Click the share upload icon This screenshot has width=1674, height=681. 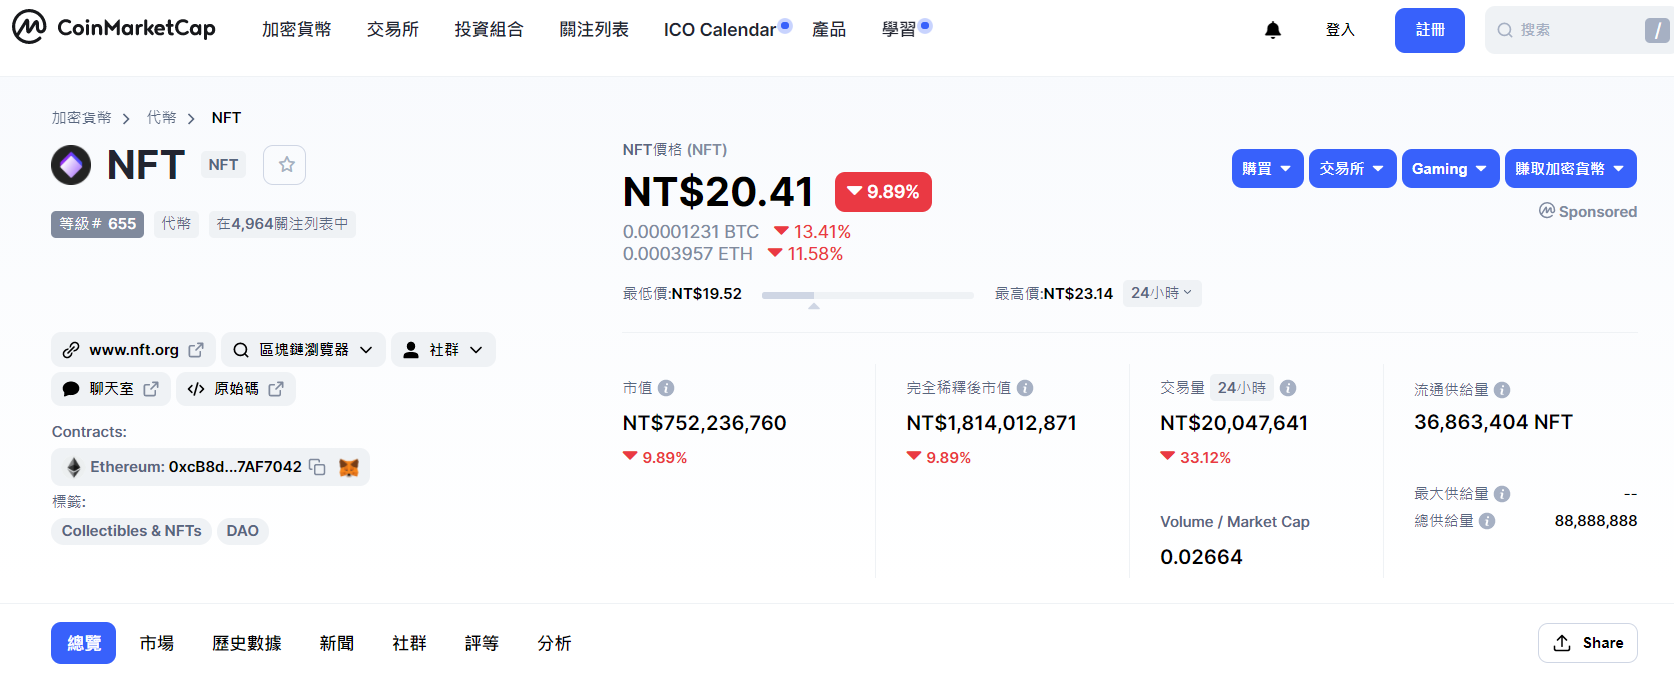[1562, 643]
